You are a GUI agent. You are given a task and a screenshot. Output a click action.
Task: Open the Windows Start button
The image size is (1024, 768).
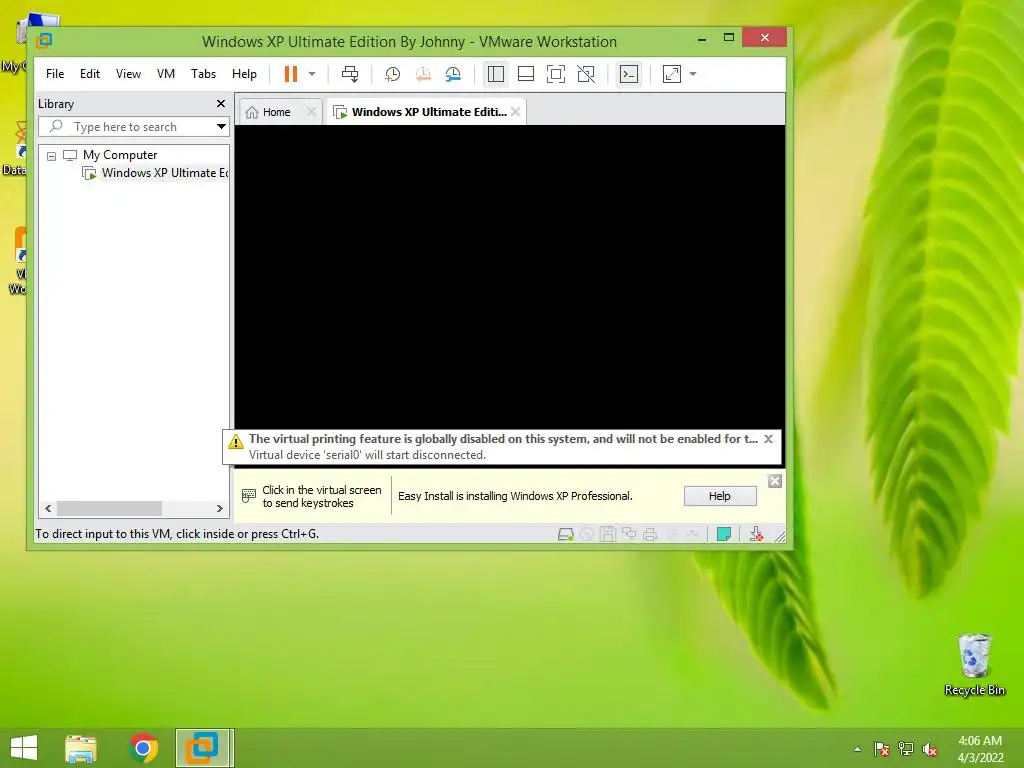tap(24, 748)
